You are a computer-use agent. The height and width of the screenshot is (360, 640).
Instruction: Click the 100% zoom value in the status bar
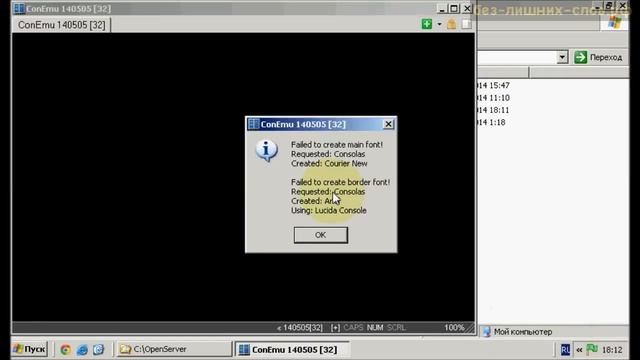tap(454, 328)
